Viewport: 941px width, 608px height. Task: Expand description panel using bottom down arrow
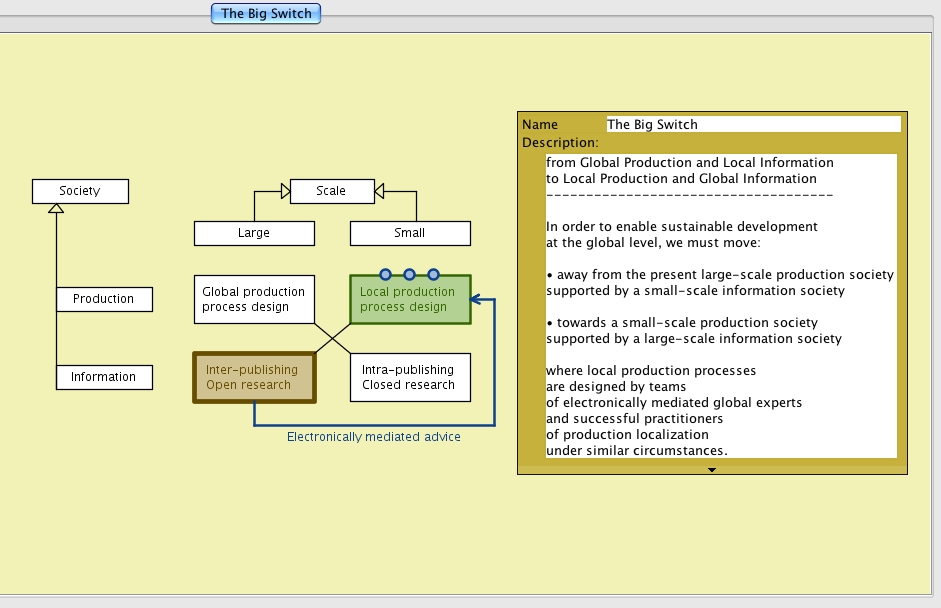pyautogui.click(x=712, y=469)
